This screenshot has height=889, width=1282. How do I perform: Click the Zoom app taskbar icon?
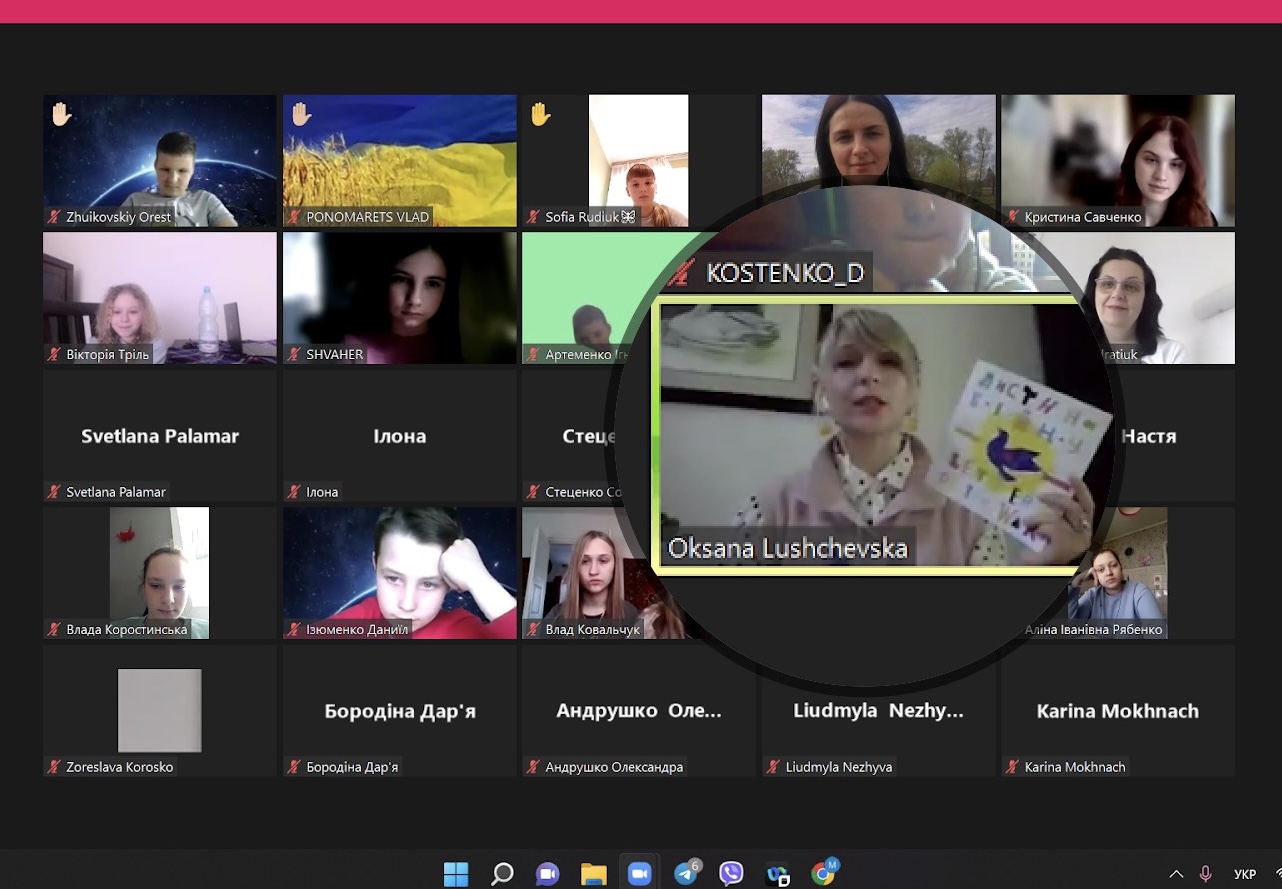click(x=640, y=873)
